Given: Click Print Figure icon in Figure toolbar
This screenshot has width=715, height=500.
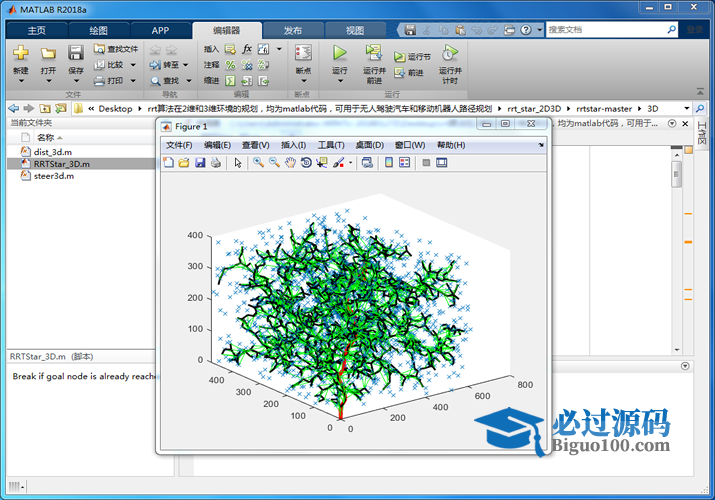Looking at the screenshot, I should pos(215,162).
